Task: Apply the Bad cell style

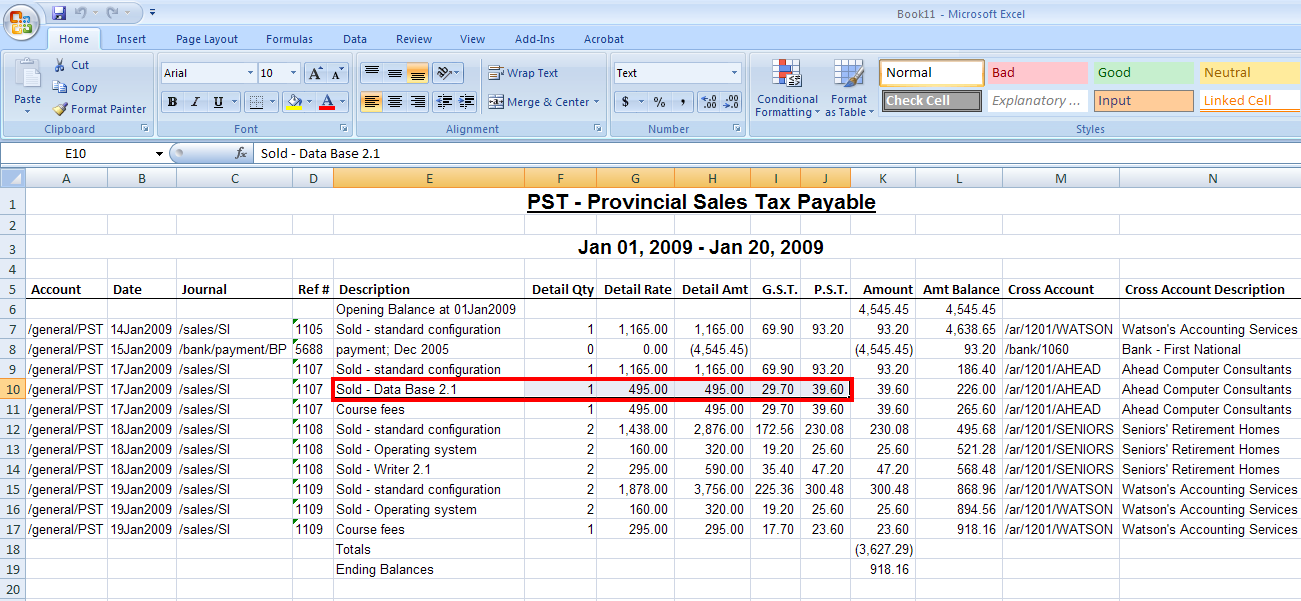Action: [x=1037, y=73]
